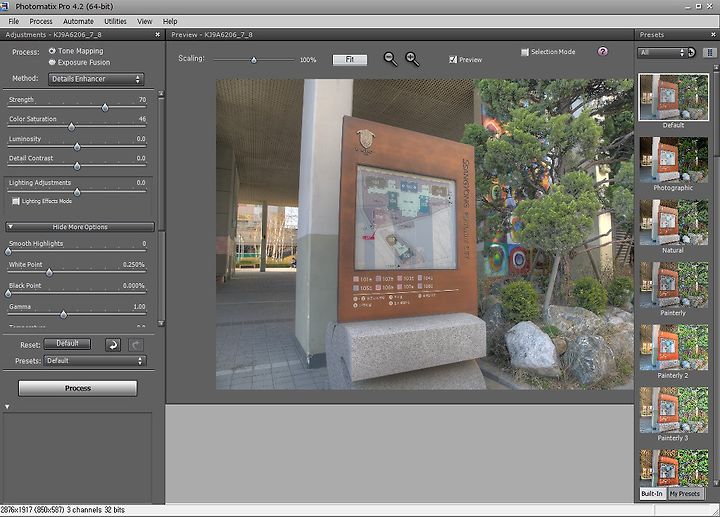Open the View menu
Viewport: 720px width, 517px height.
(145, 21)
